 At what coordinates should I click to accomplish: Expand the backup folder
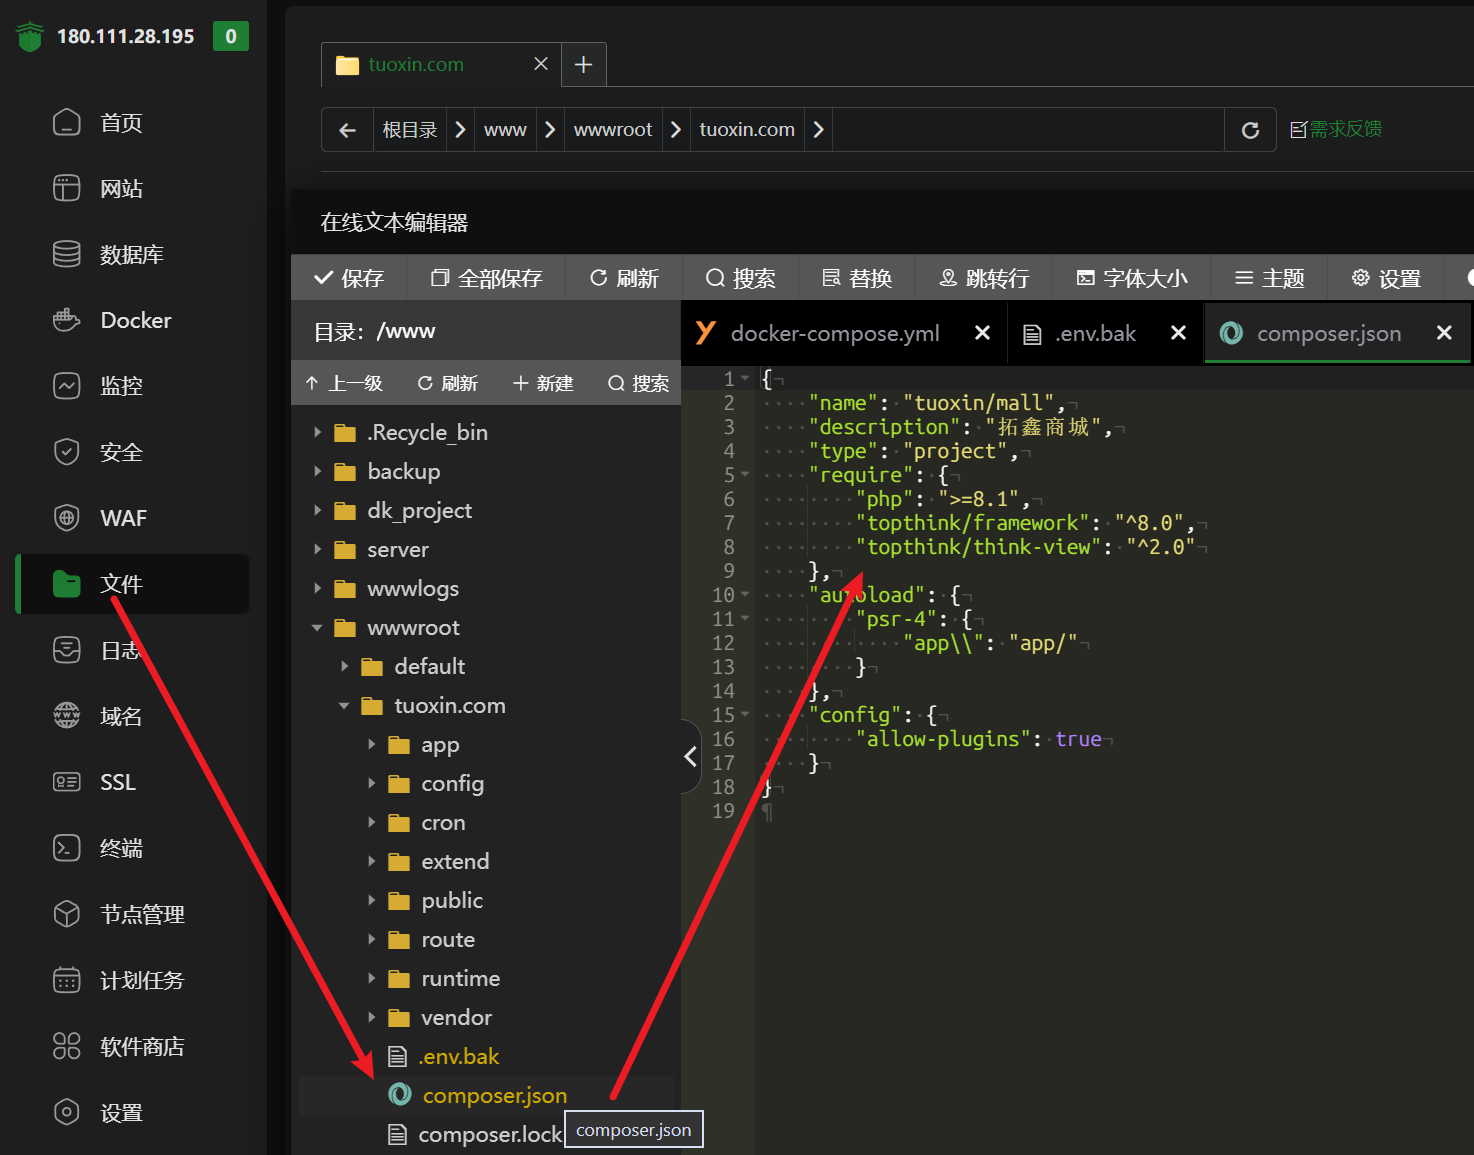tap(318, 472)
